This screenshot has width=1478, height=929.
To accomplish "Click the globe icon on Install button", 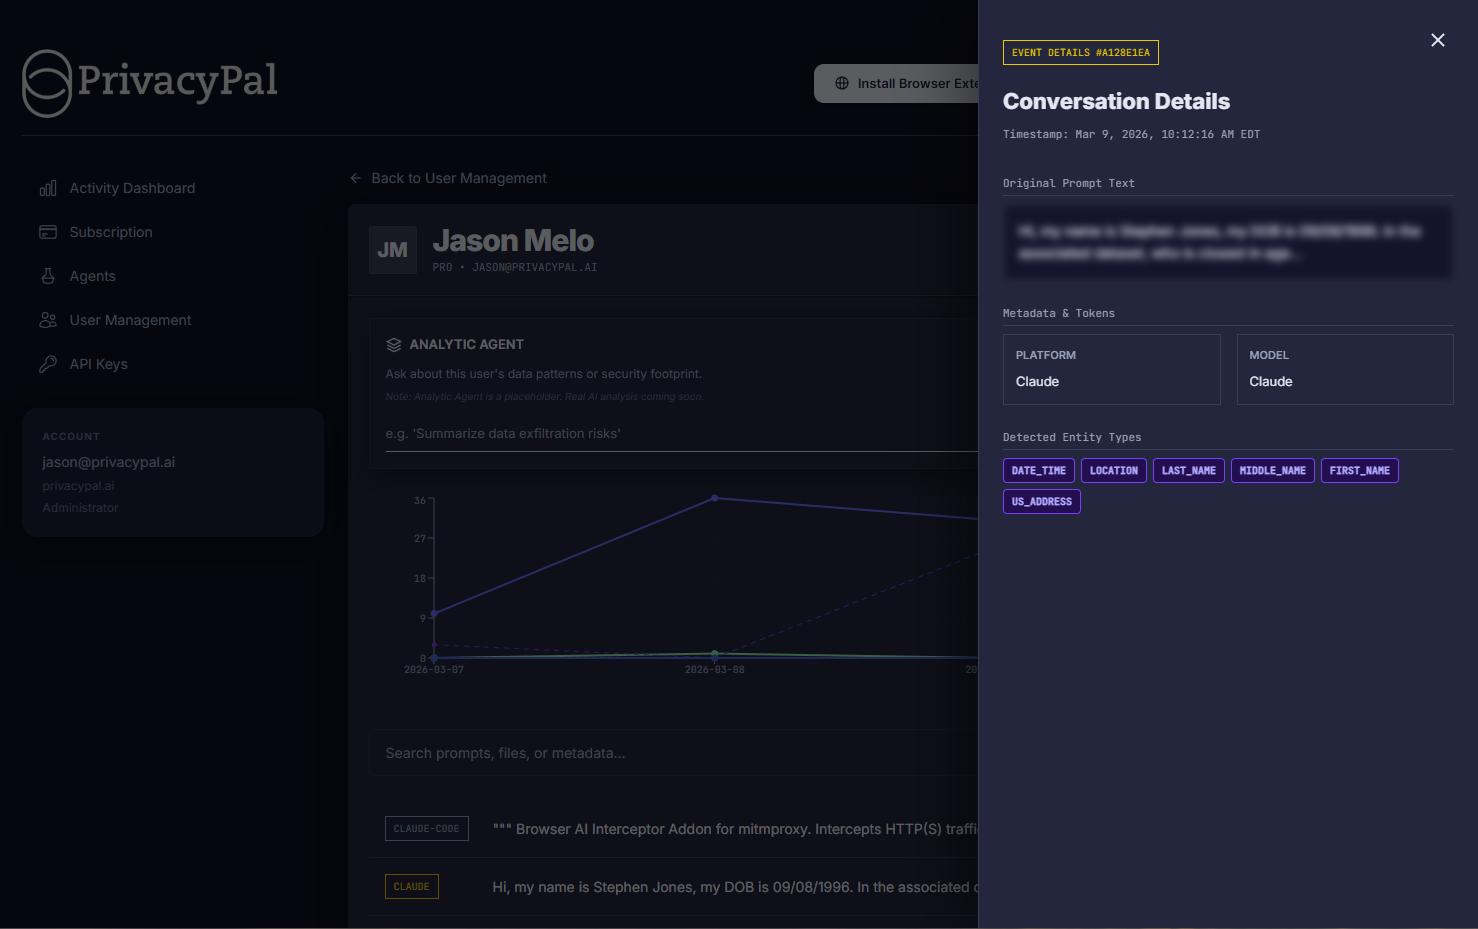I will point(842,84).
